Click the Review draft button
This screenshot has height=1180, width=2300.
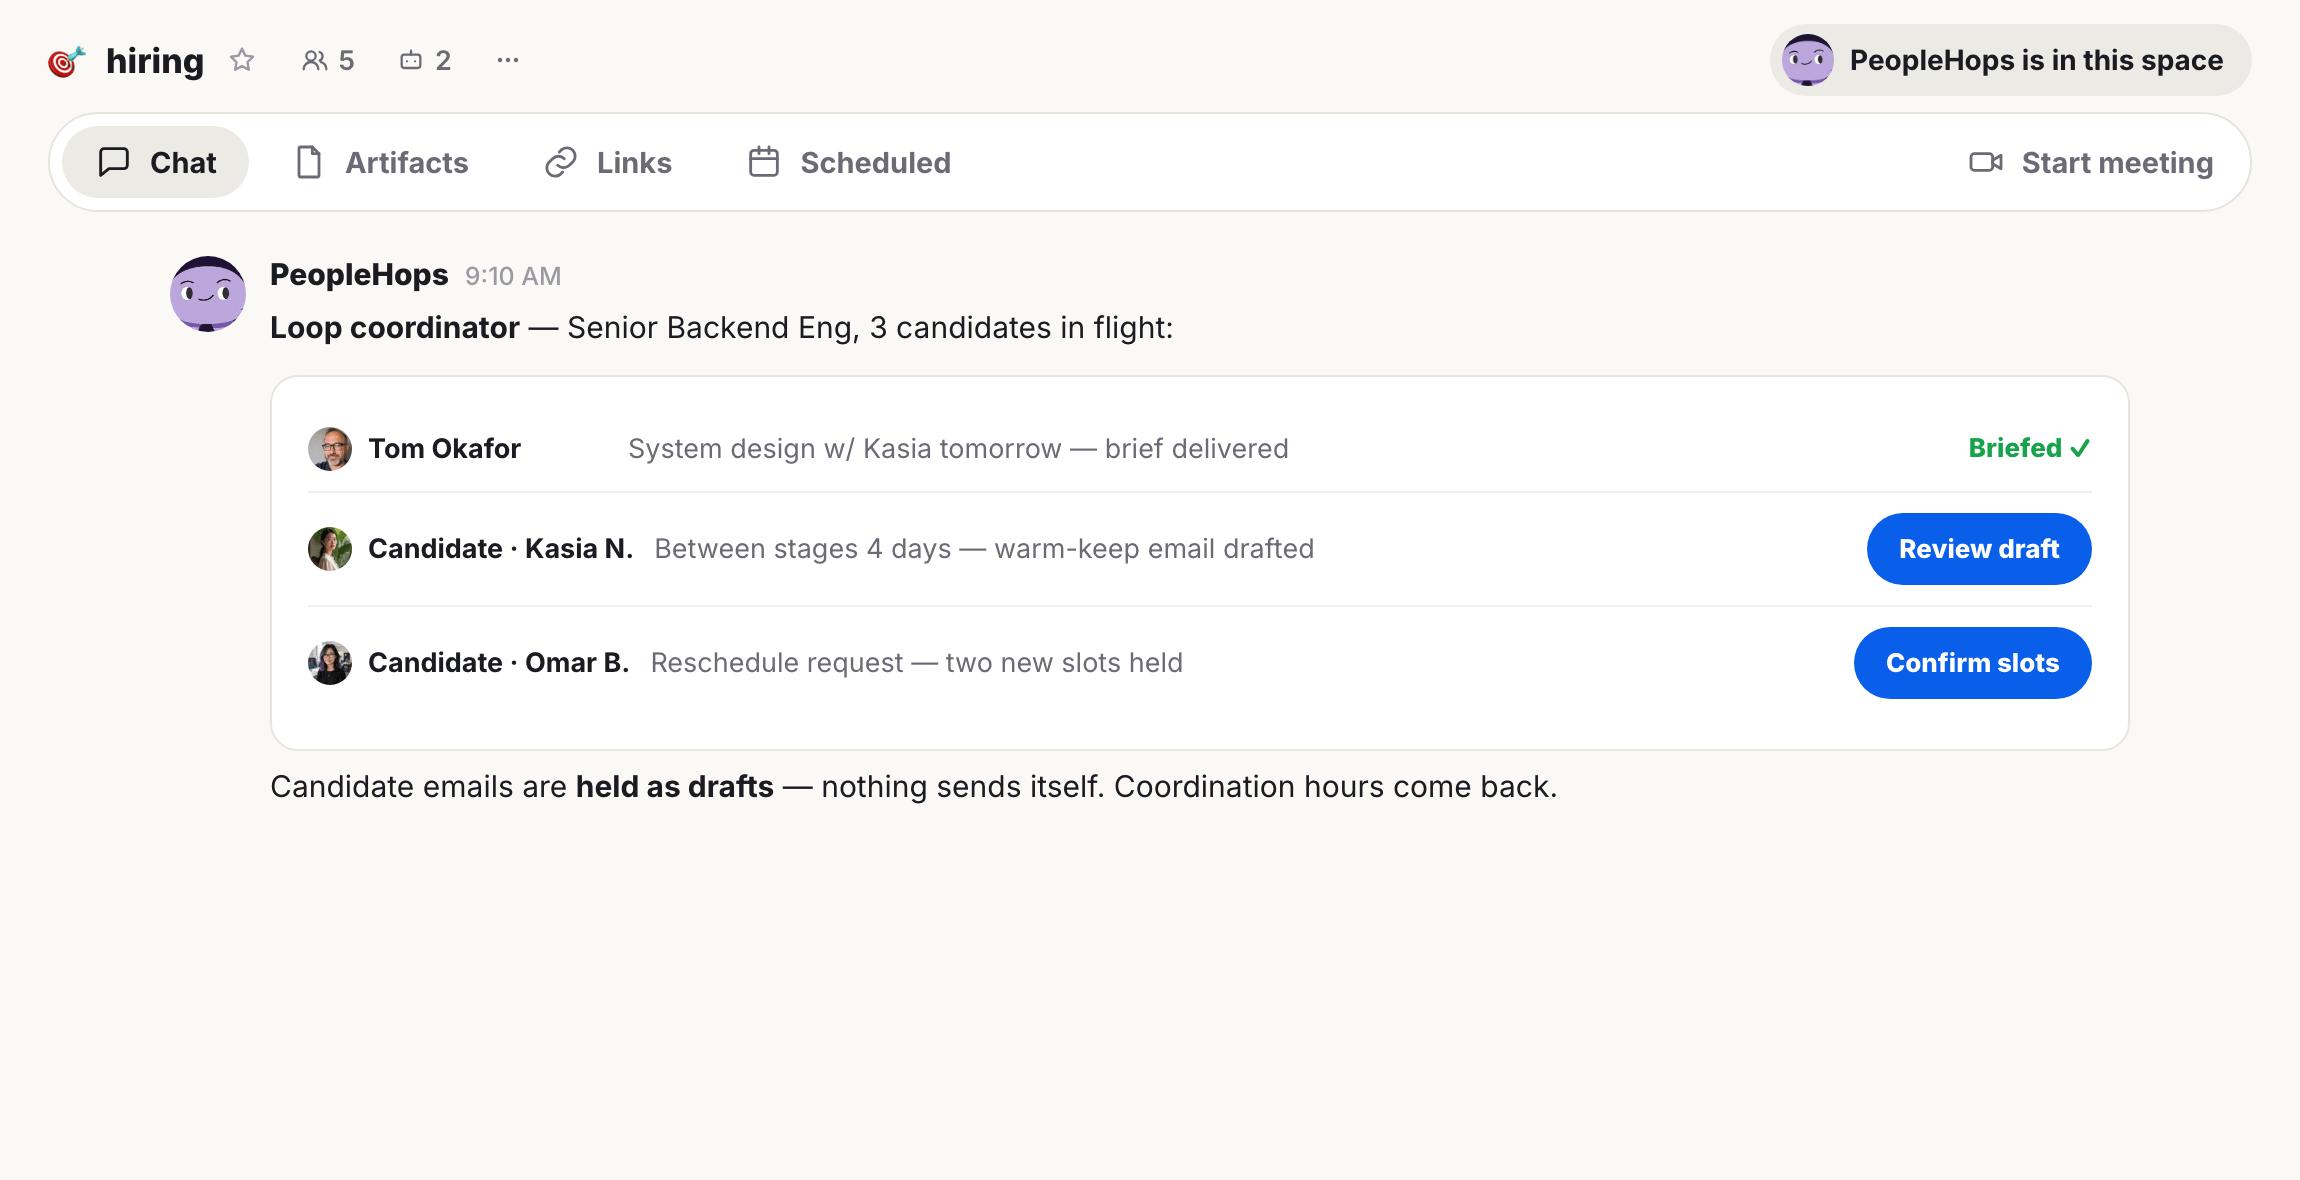[x=1979, y=549]
